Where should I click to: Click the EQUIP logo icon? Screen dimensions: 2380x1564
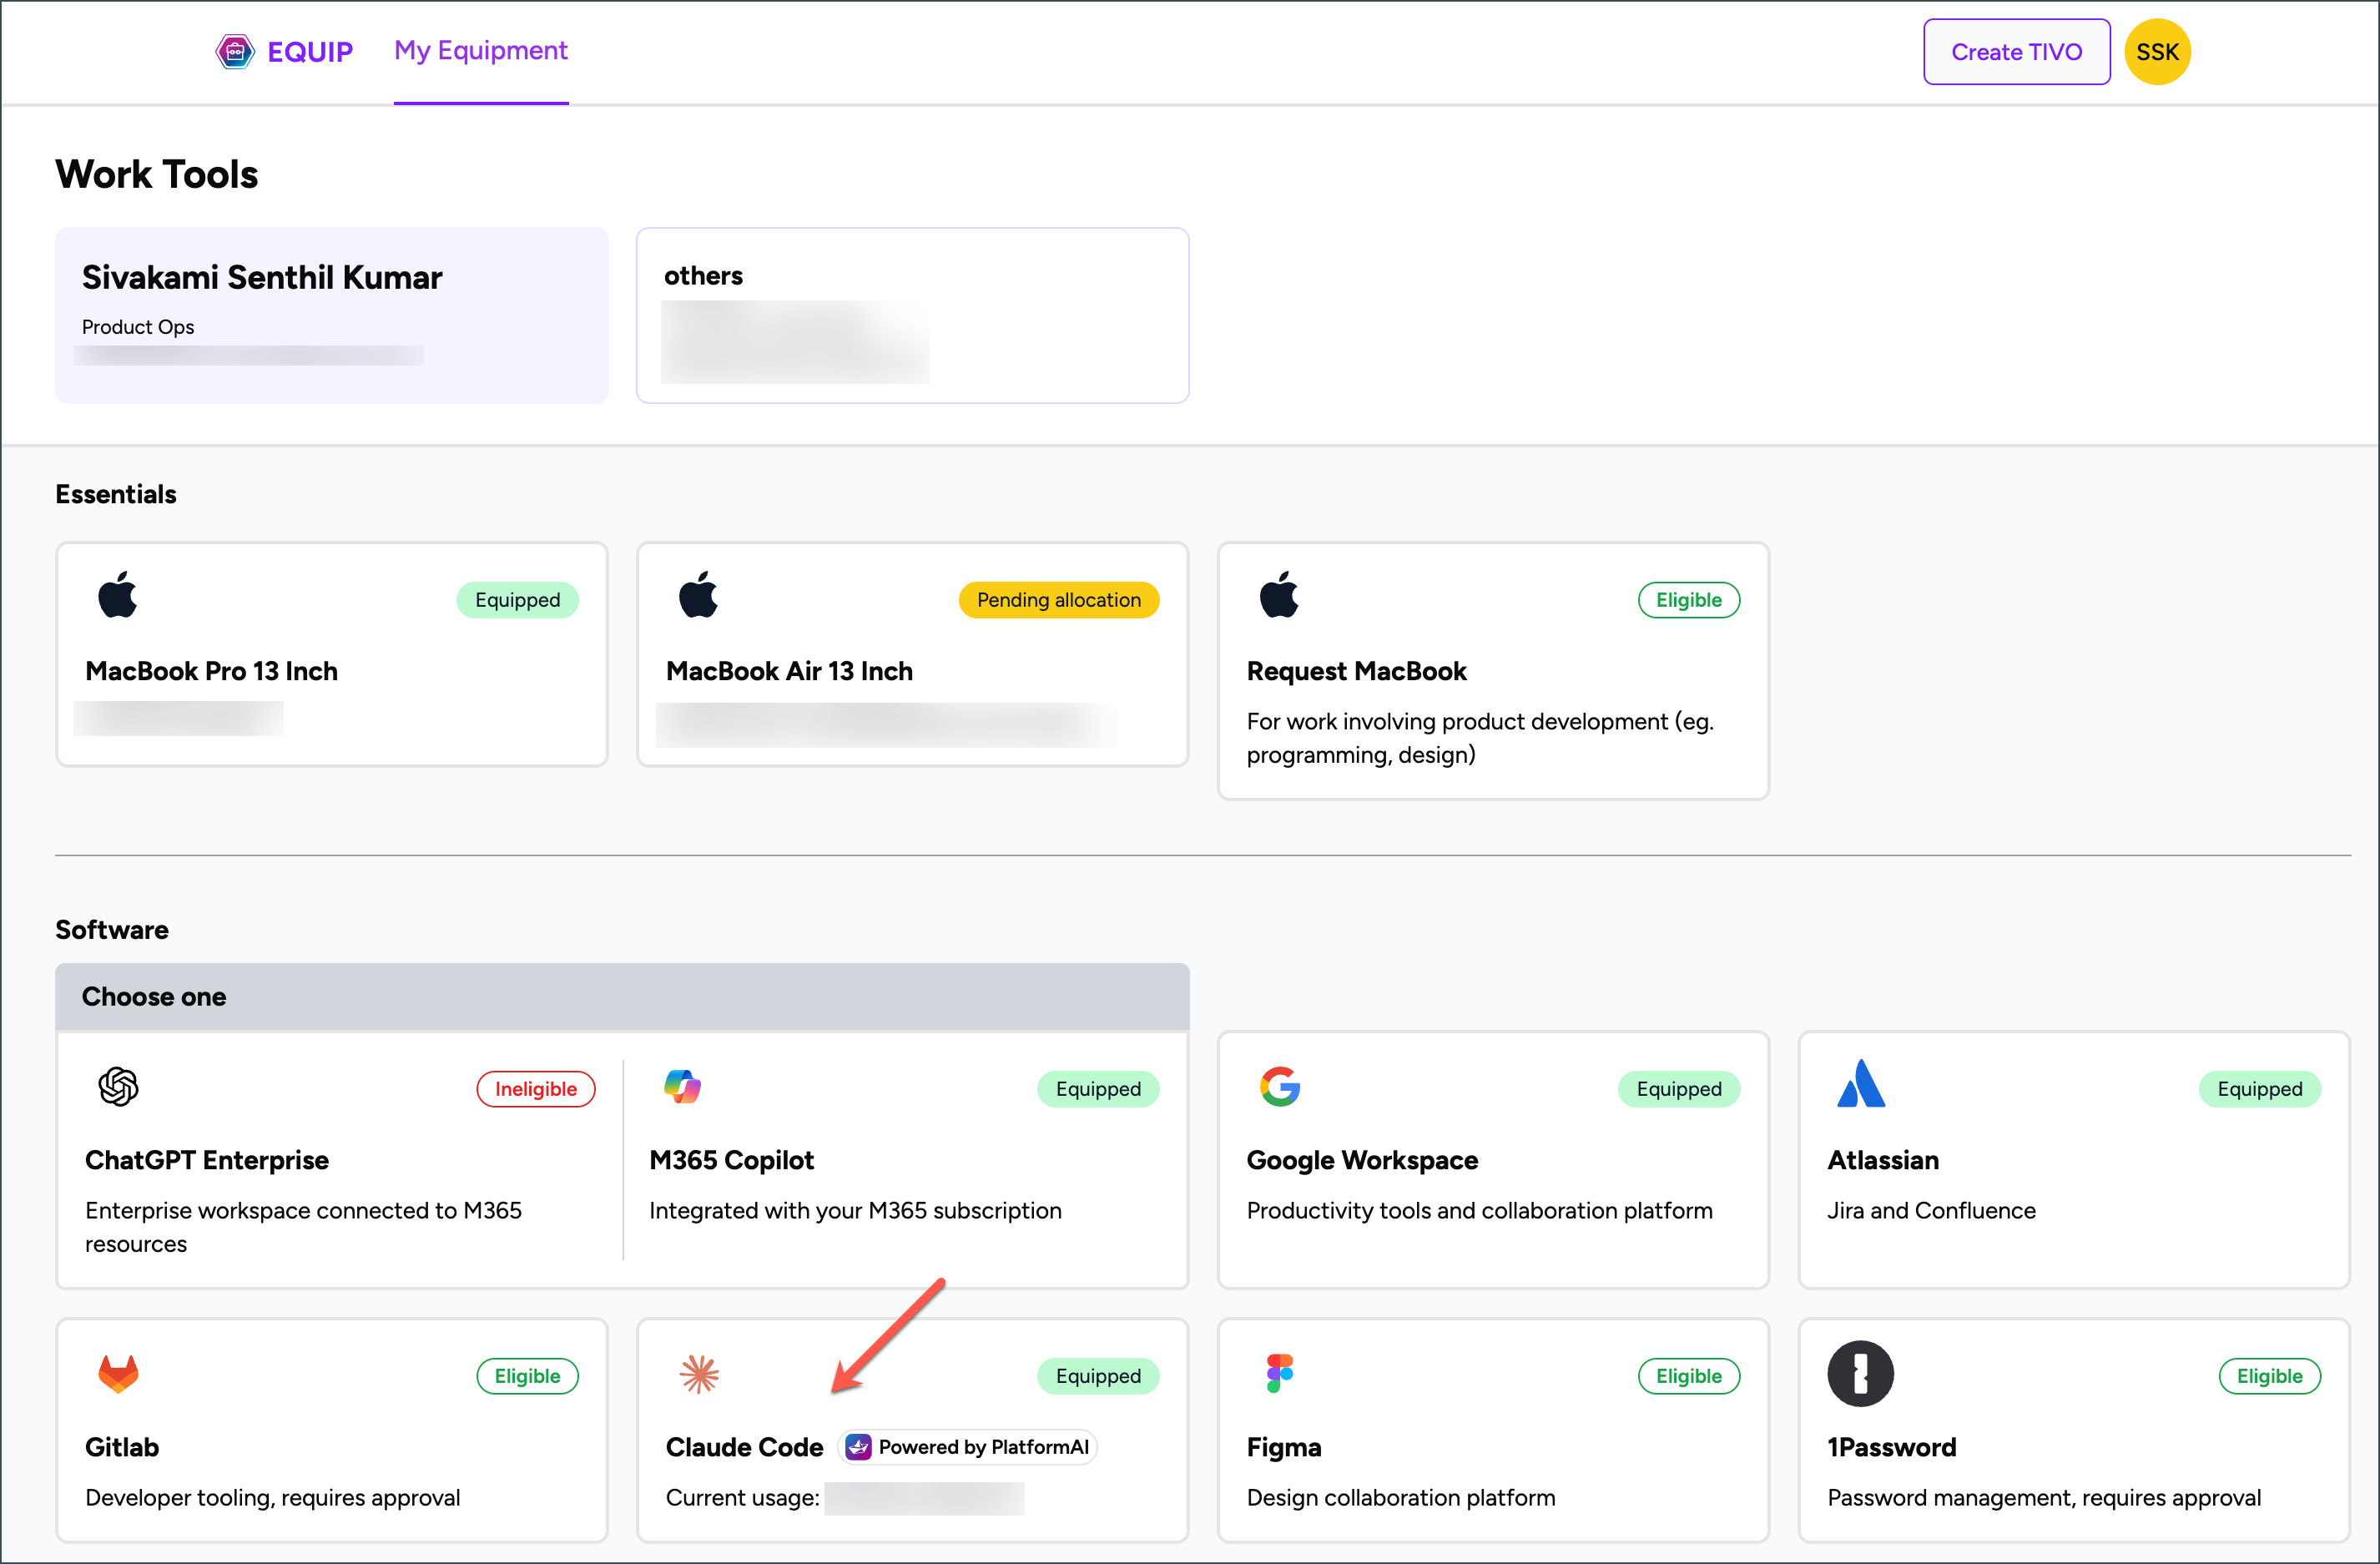(x=235, y=51)
